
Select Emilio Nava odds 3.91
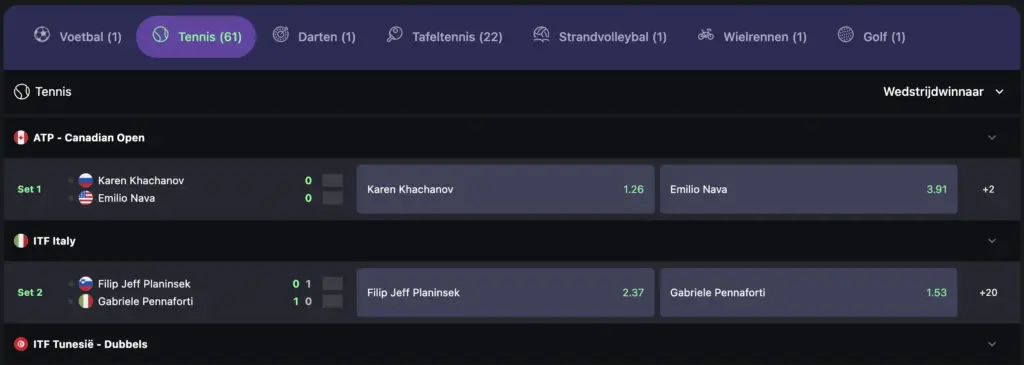point(808,189)
